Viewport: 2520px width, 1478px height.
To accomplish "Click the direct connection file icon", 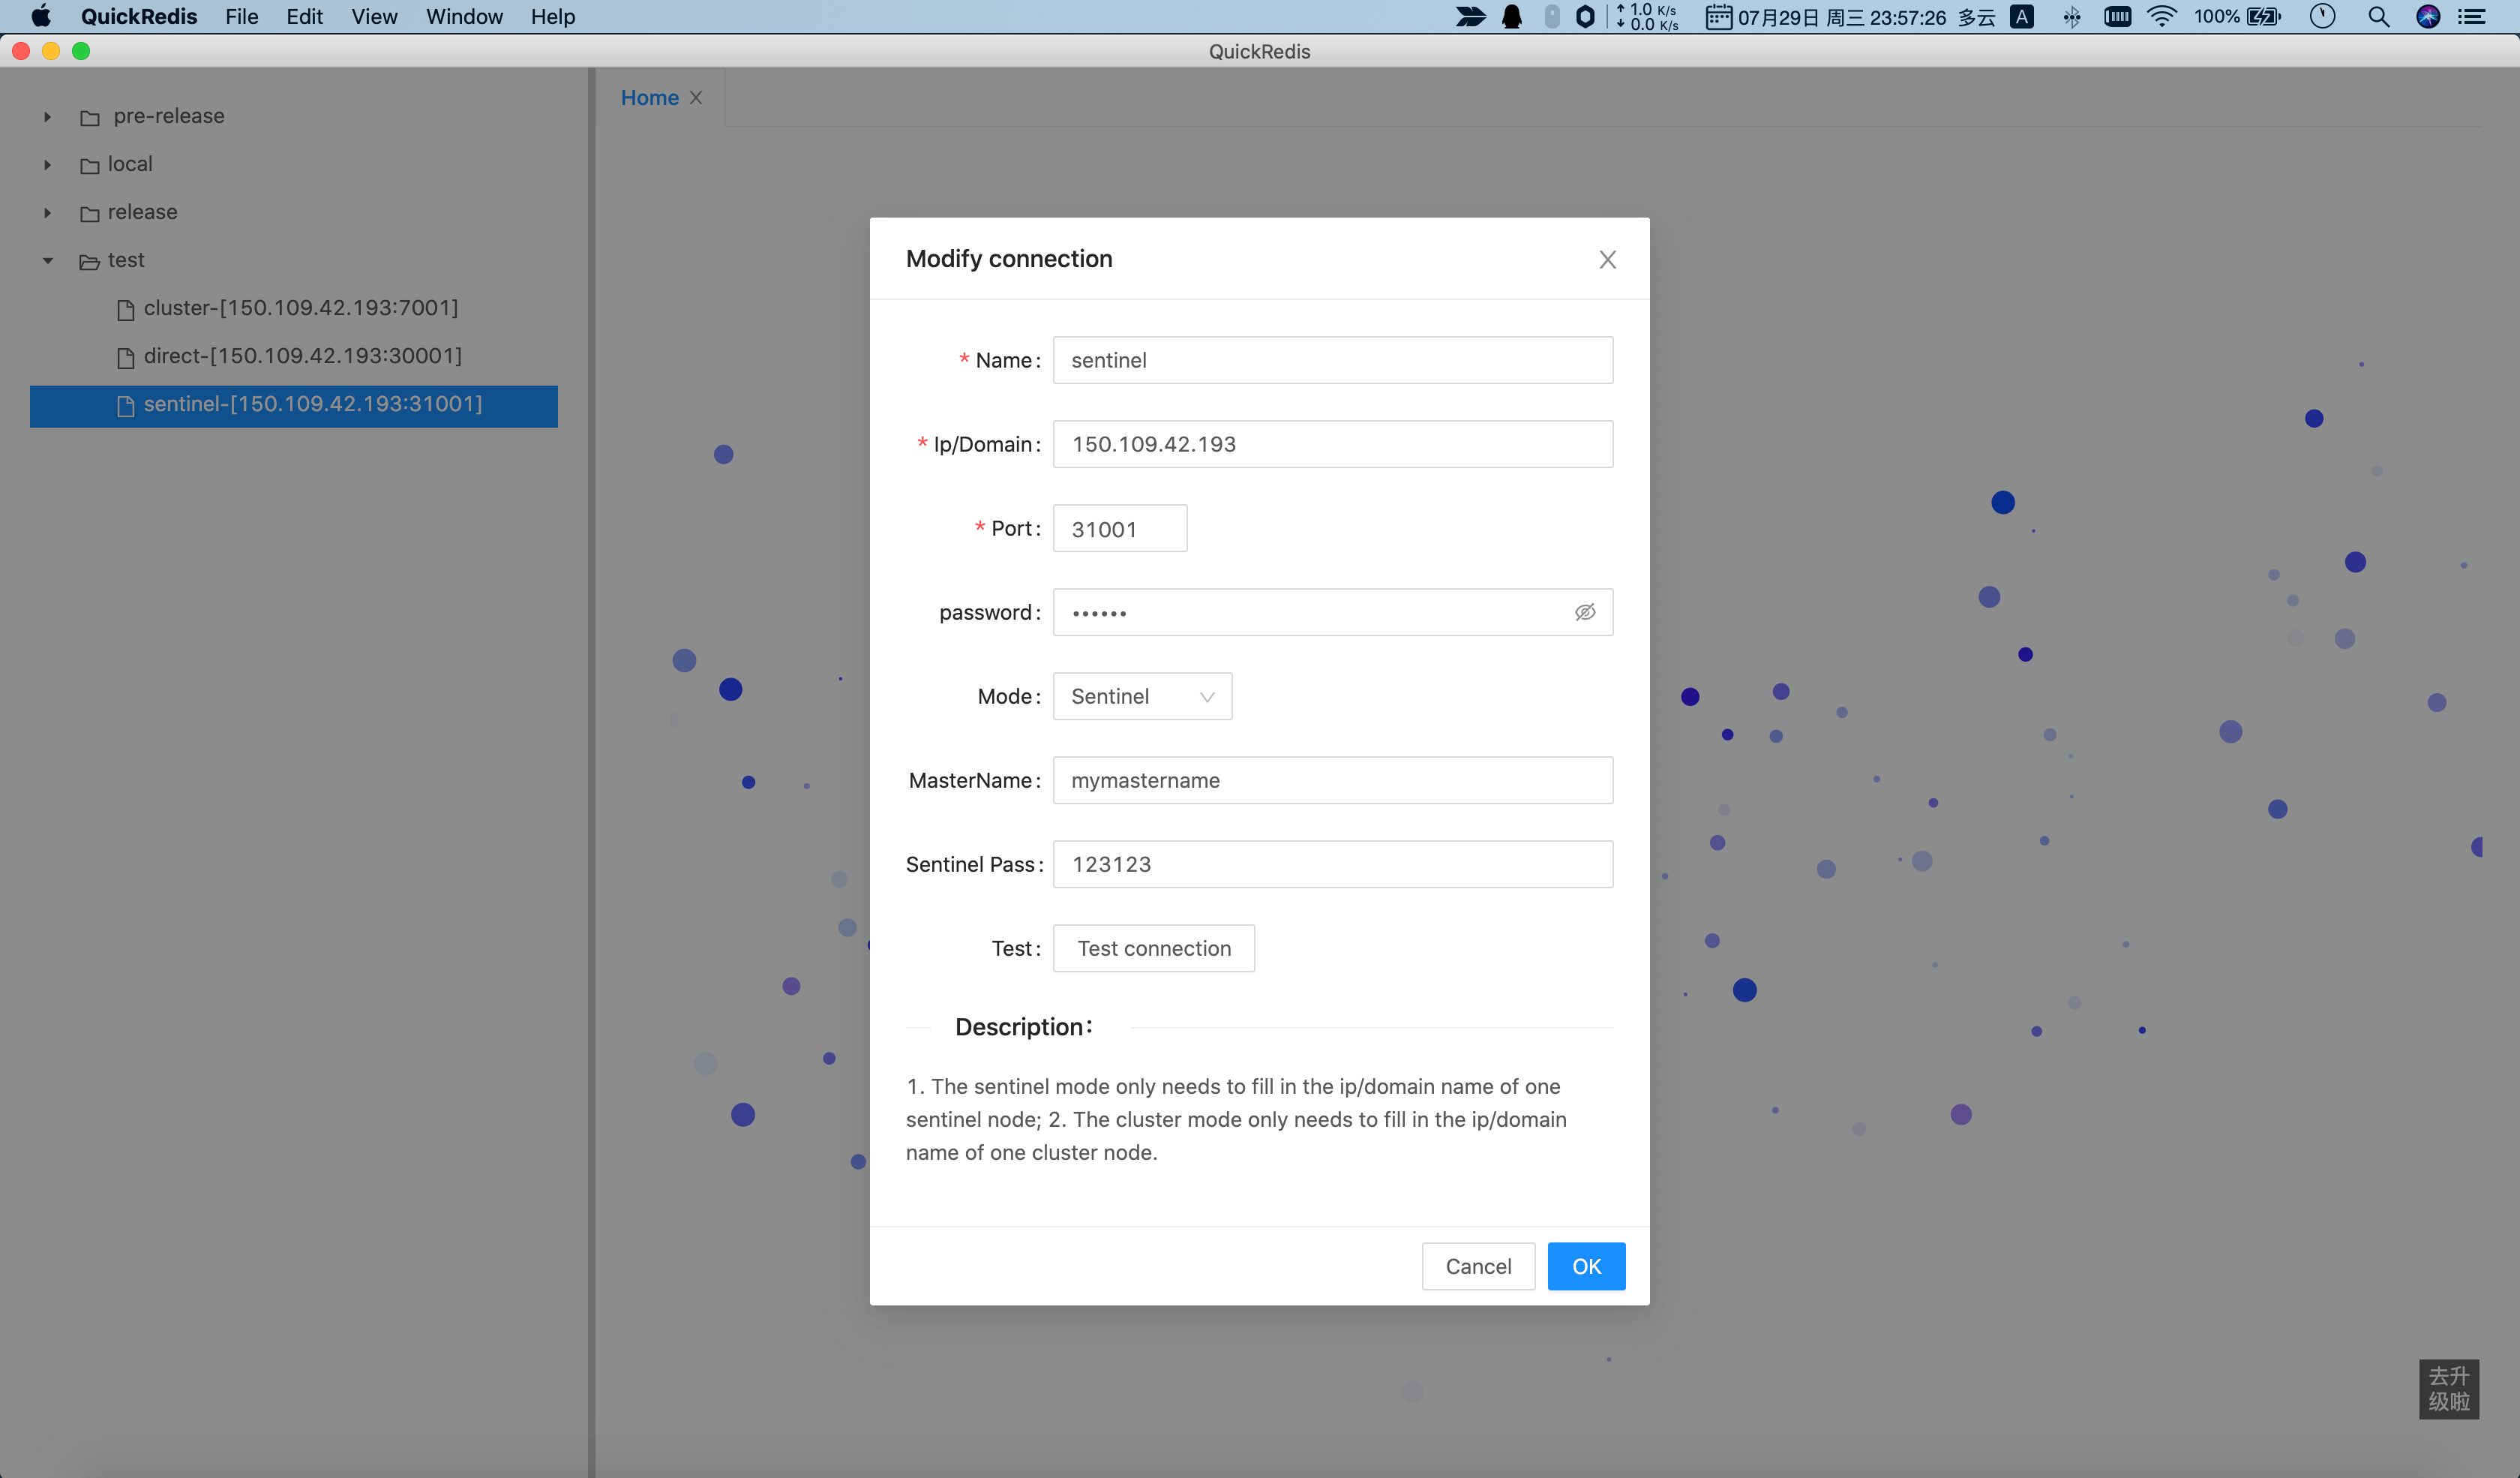I will 126,358.
